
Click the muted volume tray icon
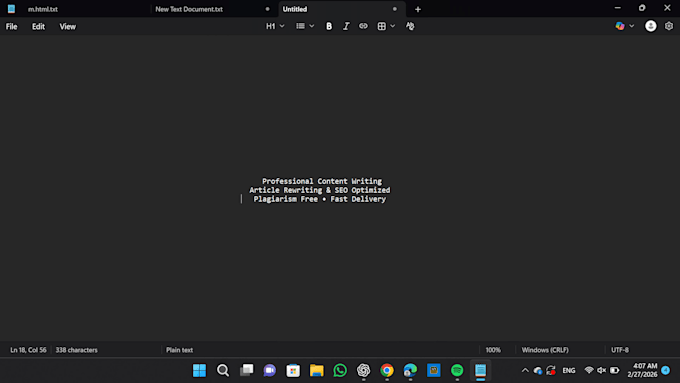[x=602, y=370]
